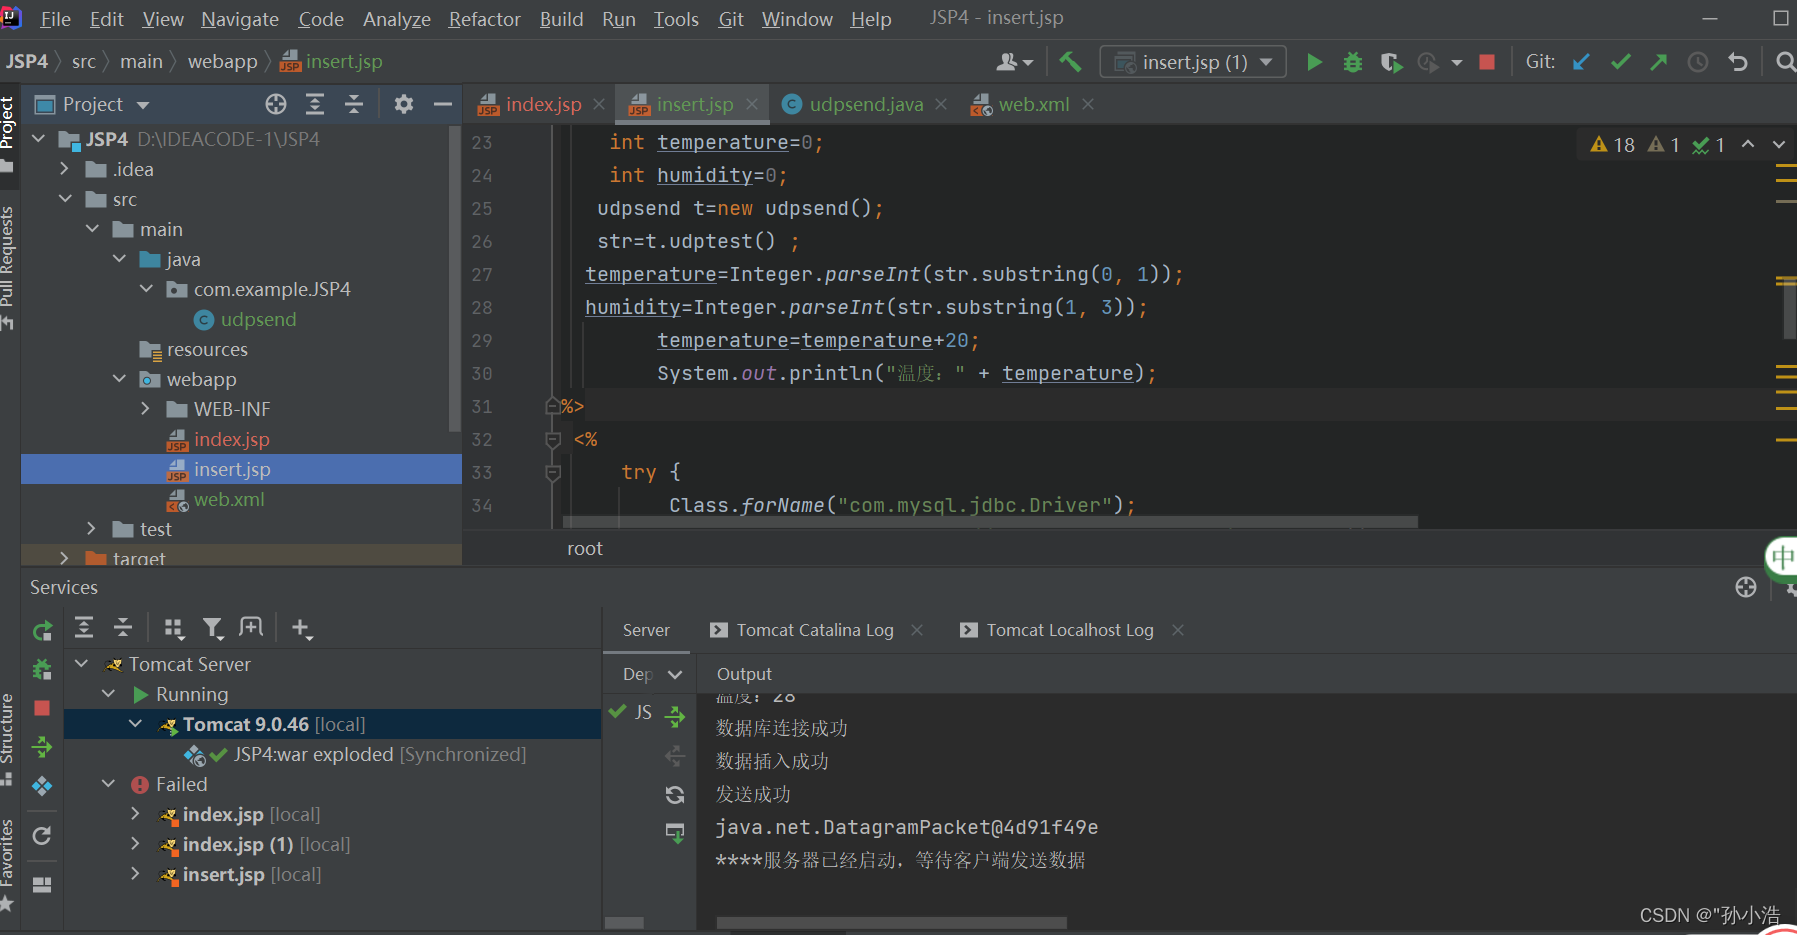Close the insert.jsp editor tab
1797x935 pixels.
click(x=752, y=104)
